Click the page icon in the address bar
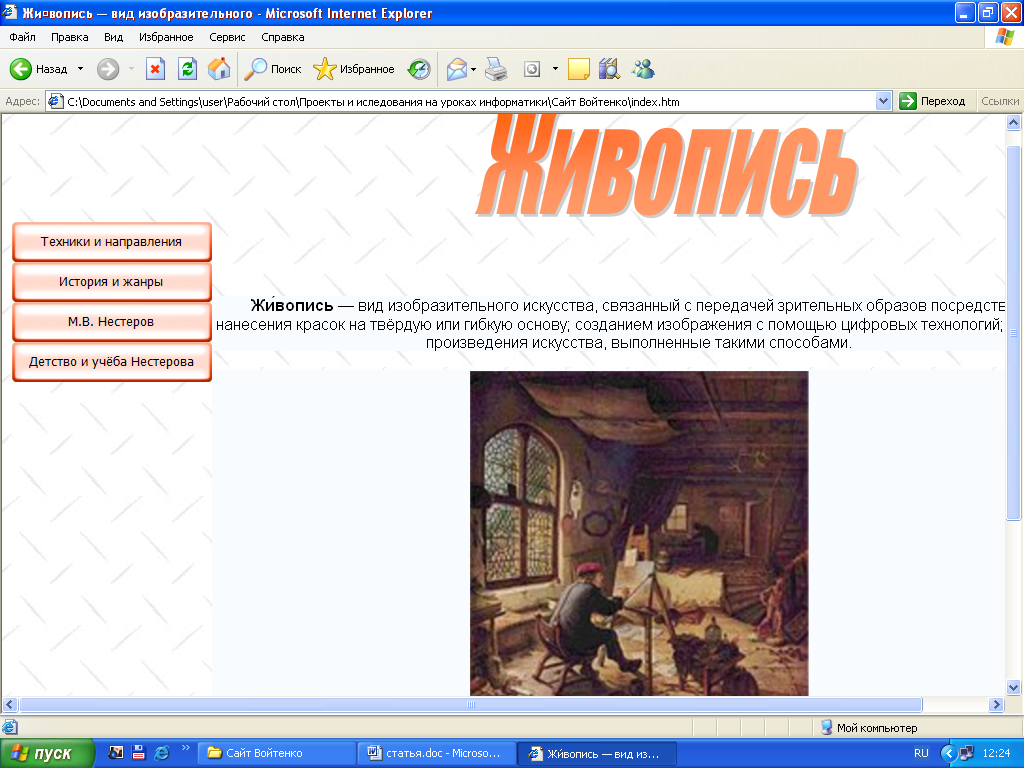Viewport: 1024px width, 768px height. click(56, 101)
